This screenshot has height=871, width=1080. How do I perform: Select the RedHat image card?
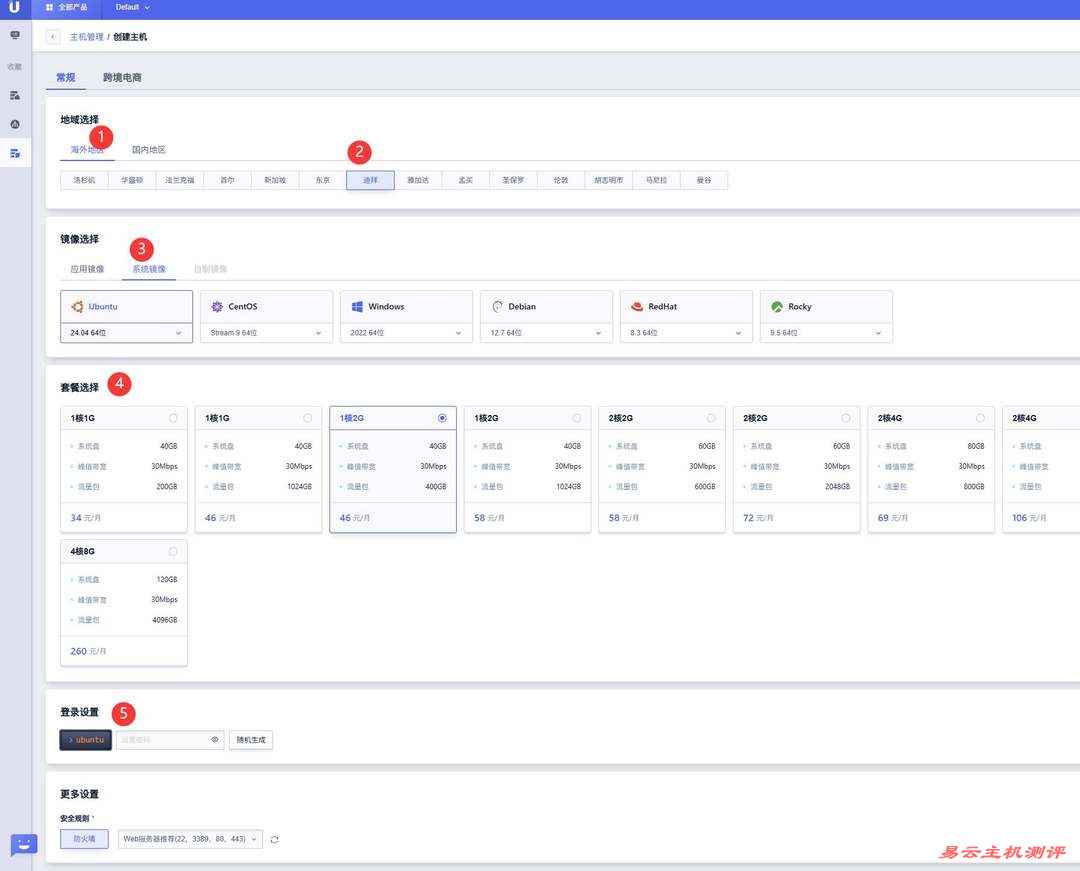(686, 307)
